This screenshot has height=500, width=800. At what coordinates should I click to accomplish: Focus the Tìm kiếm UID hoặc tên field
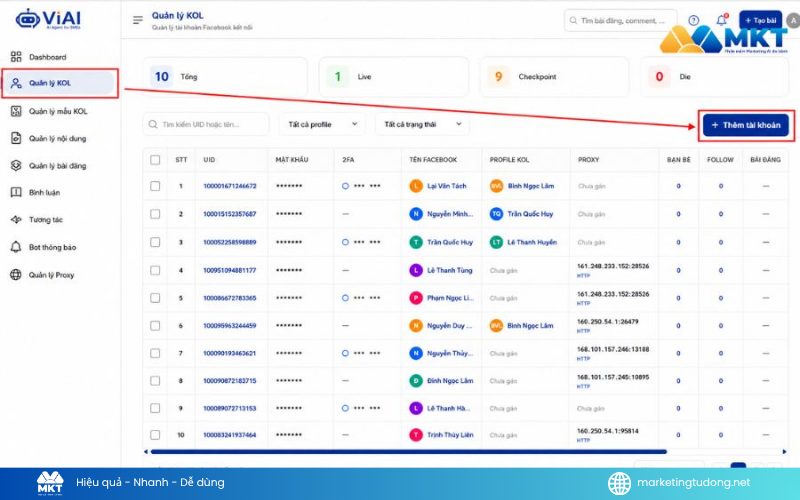pos(206,124)
